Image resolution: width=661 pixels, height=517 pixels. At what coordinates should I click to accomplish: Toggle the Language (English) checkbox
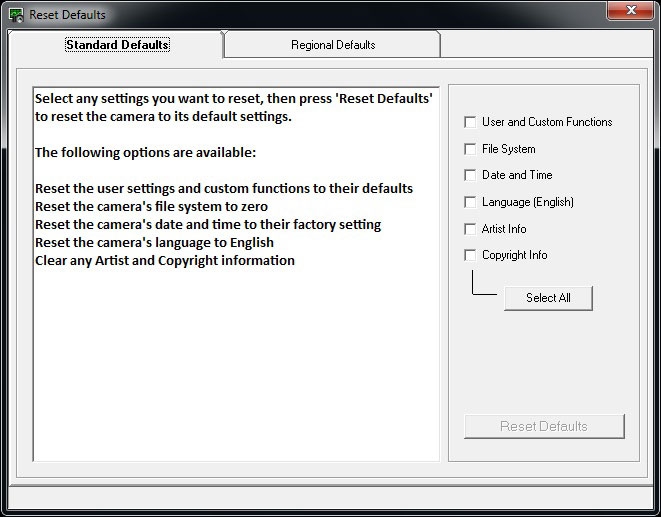point(470,202)
